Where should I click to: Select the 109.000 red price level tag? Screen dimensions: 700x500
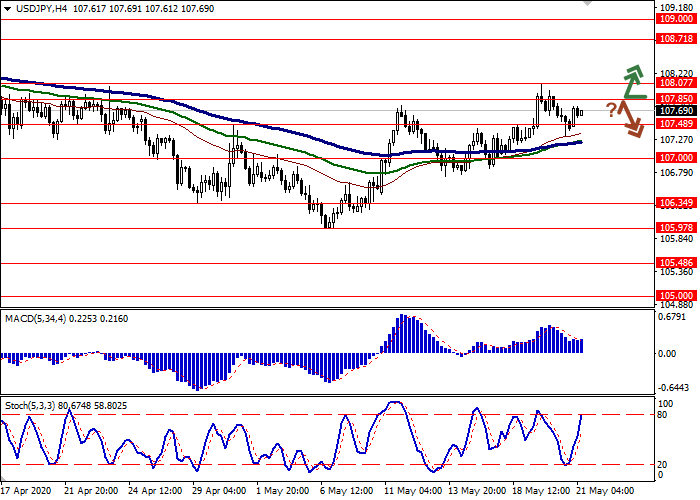(x=675, y=18)
